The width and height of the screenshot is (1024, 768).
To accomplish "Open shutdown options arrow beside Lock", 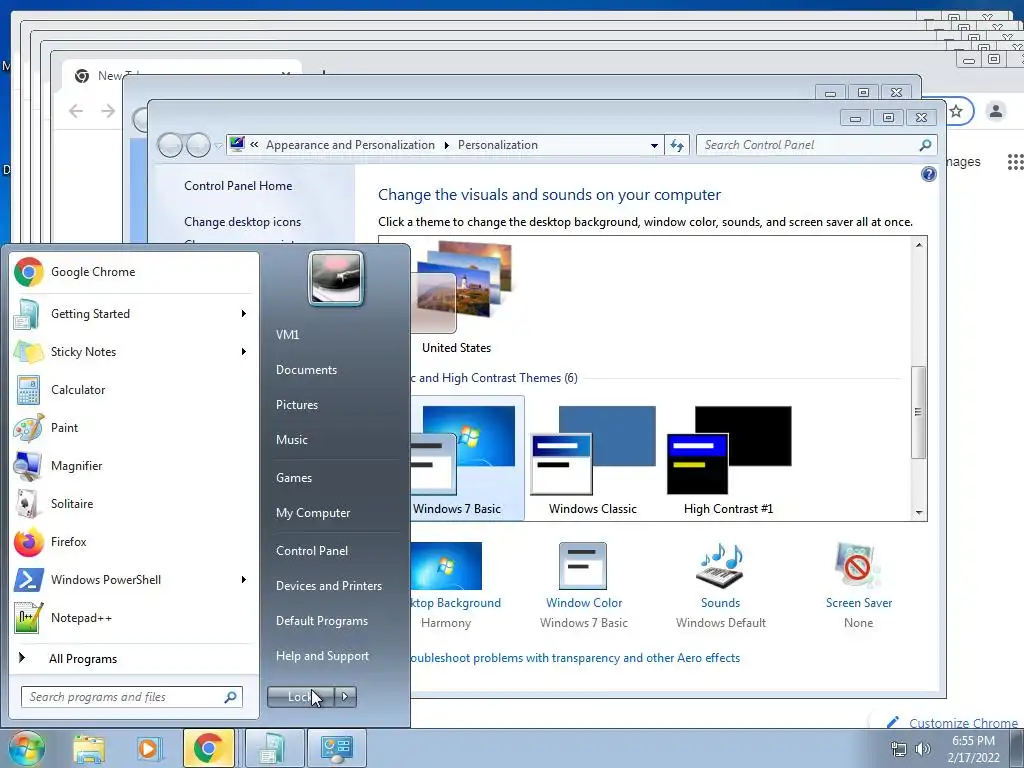I will coord(345,697).
